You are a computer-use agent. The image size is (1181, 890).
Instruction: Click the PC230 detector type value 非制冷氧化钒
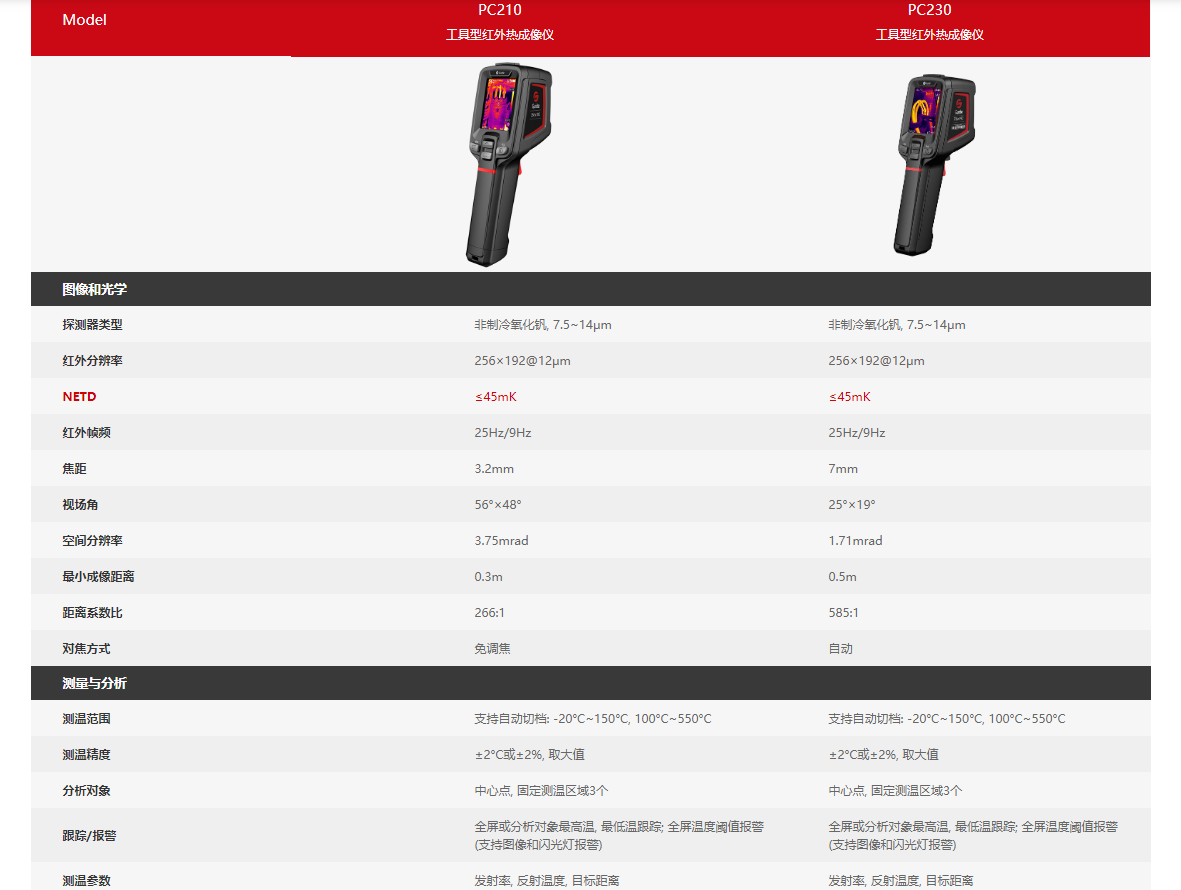(x=896, y=325)
